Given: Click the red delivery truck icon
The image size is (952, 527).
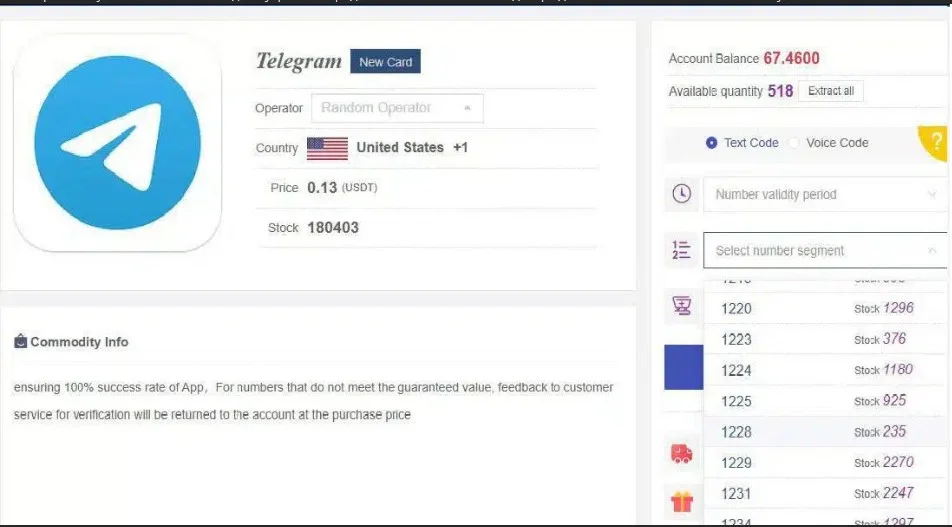Looking at the screenshot, I should click(x=681, y=454).
